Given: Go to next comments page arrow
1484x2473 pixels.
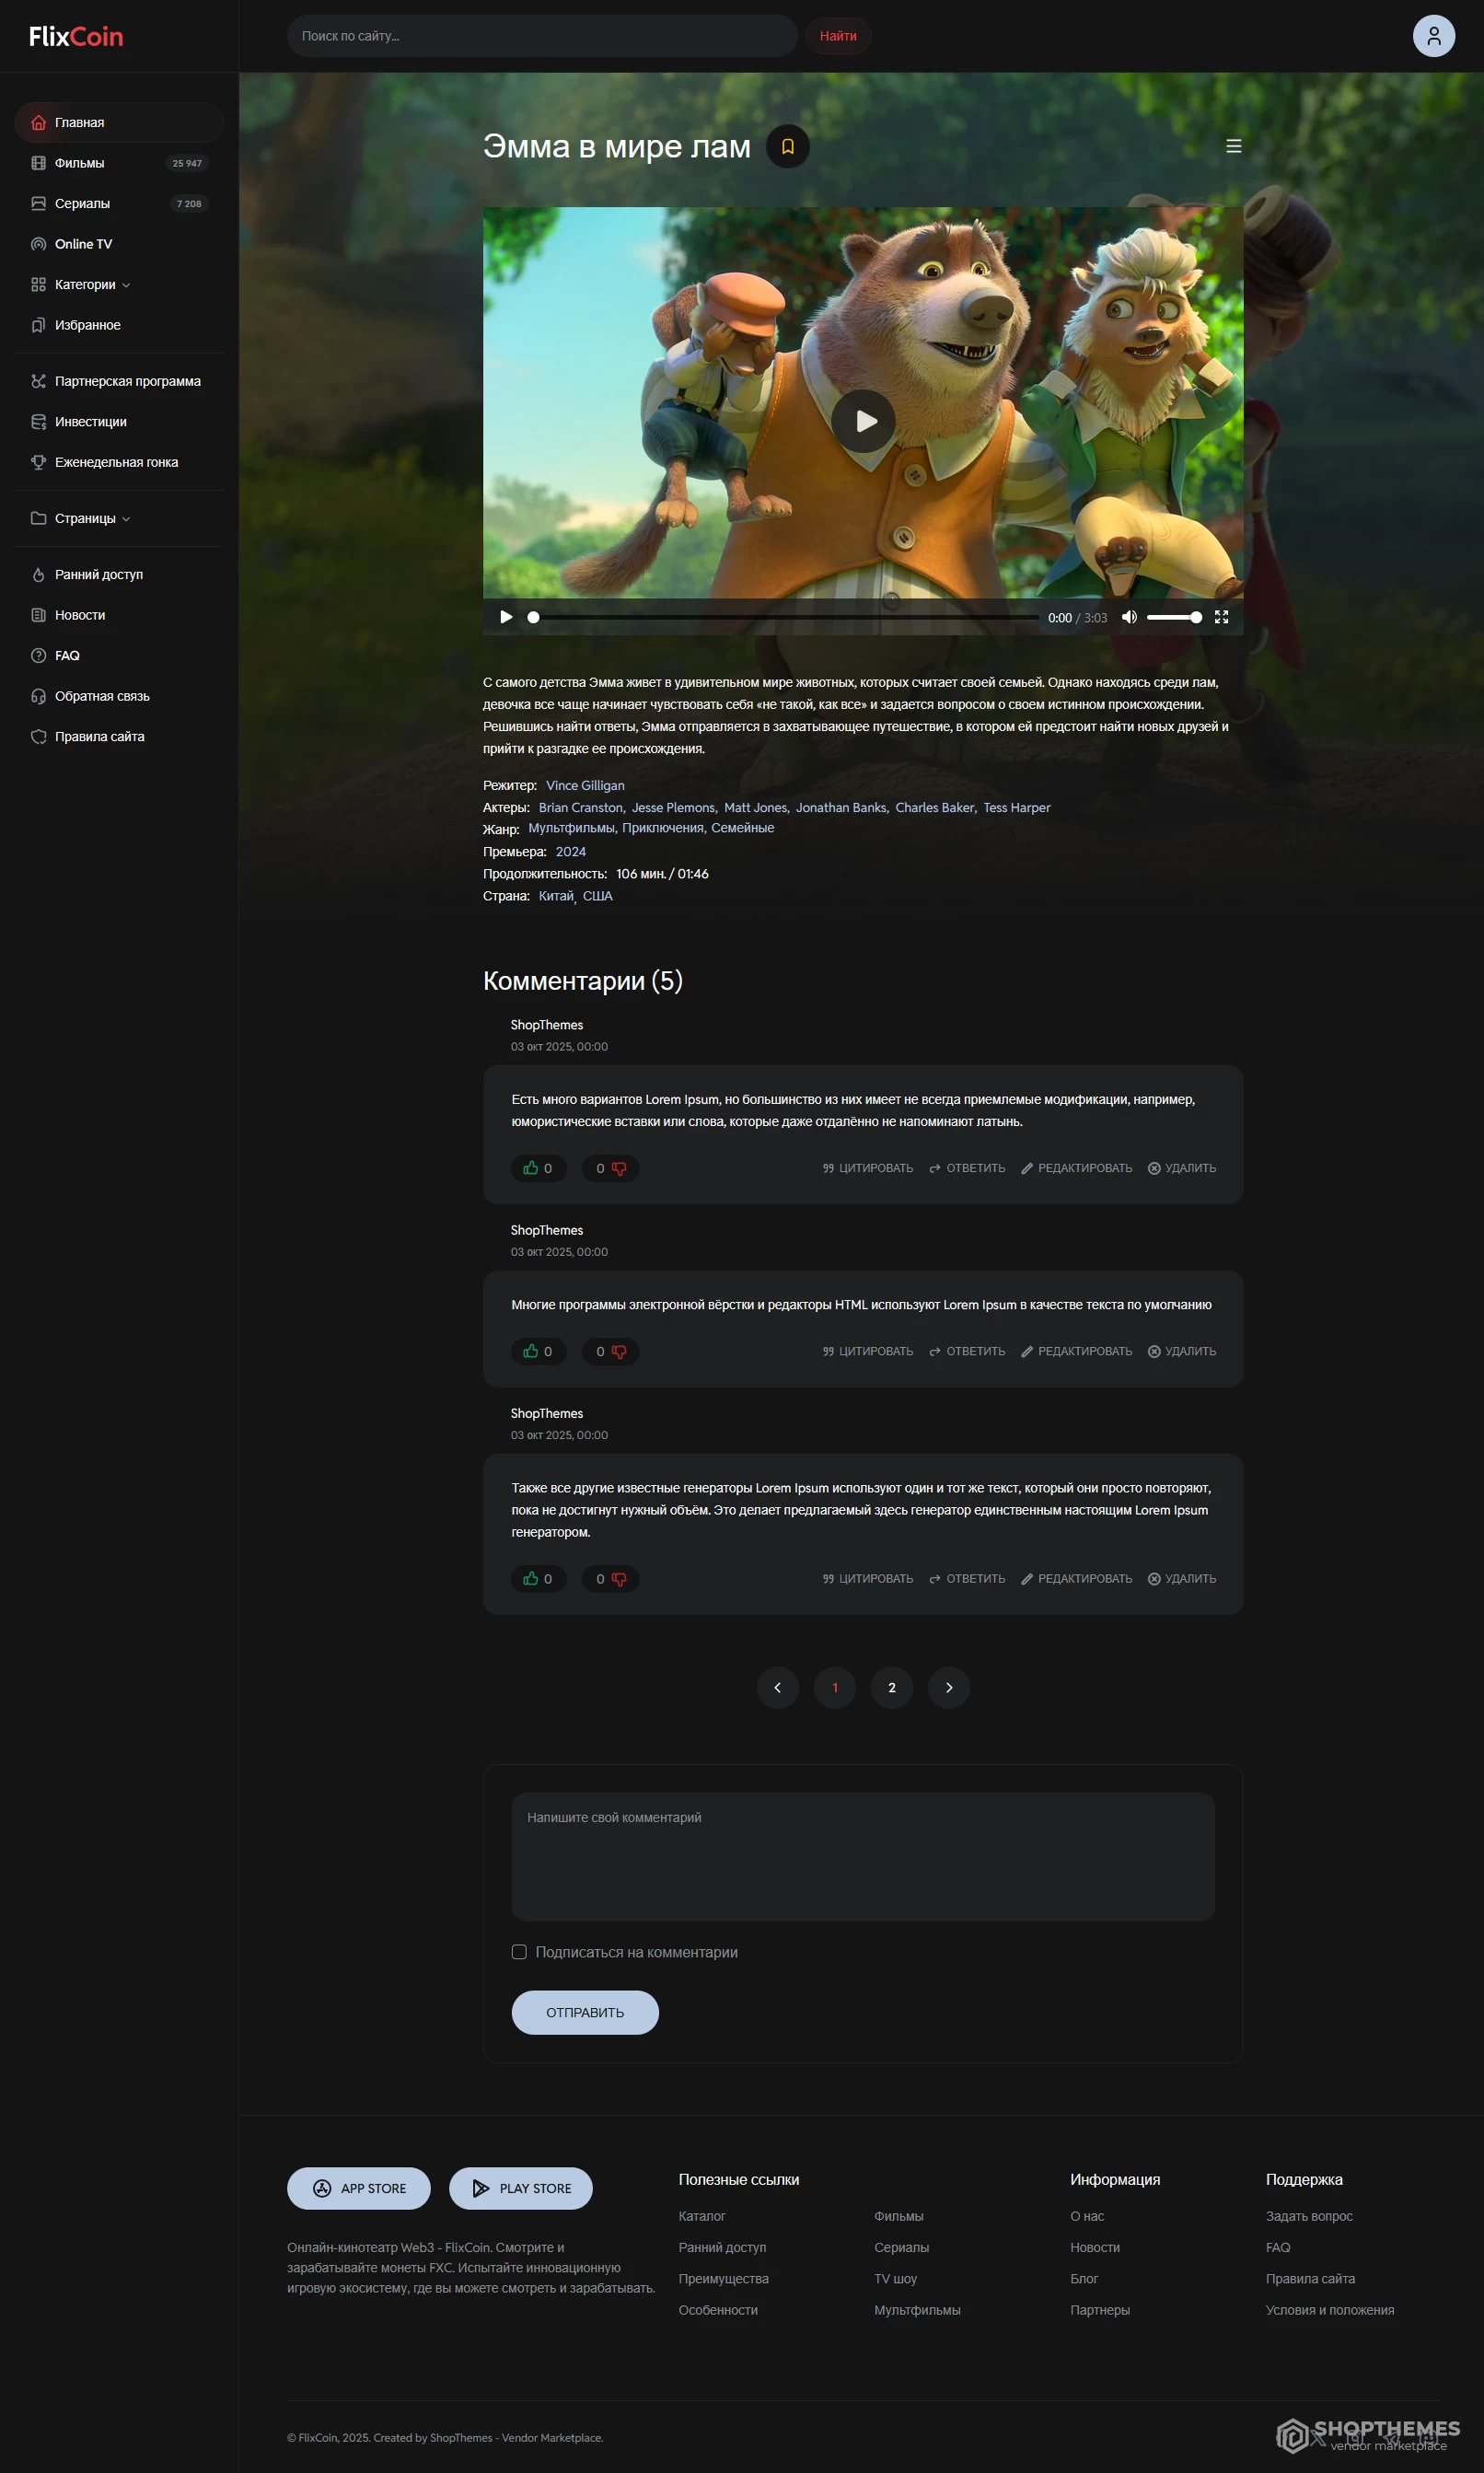Looking at the screenshot, I should tap(948, 1687).
